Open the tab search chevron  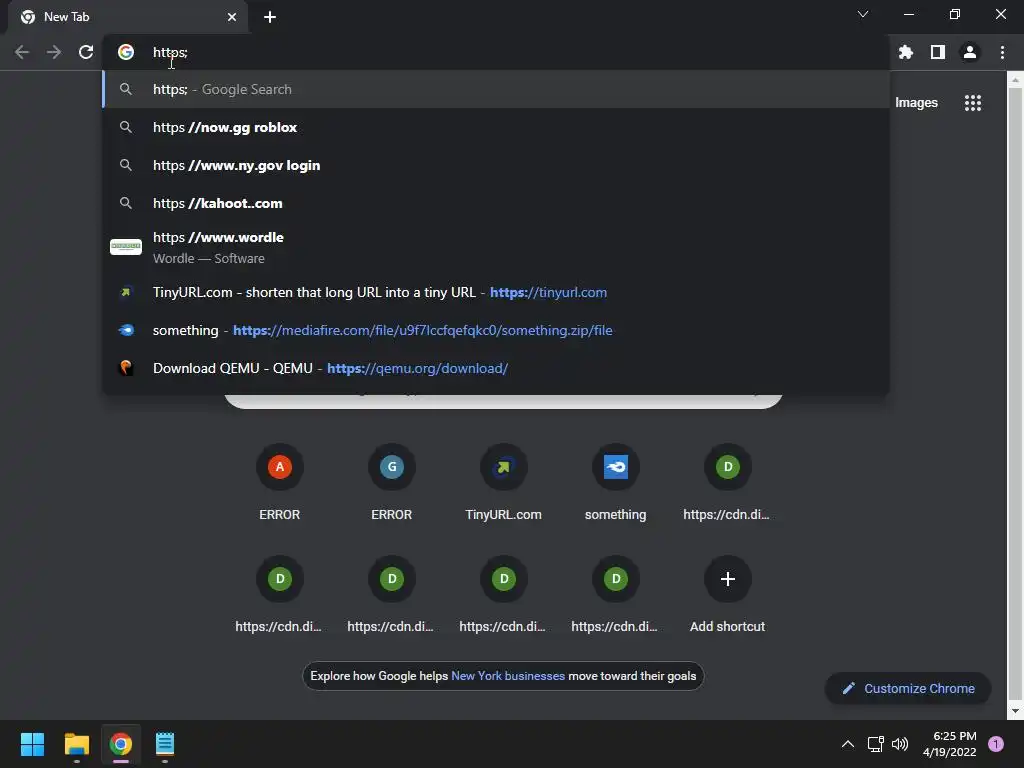pos(863,14)
